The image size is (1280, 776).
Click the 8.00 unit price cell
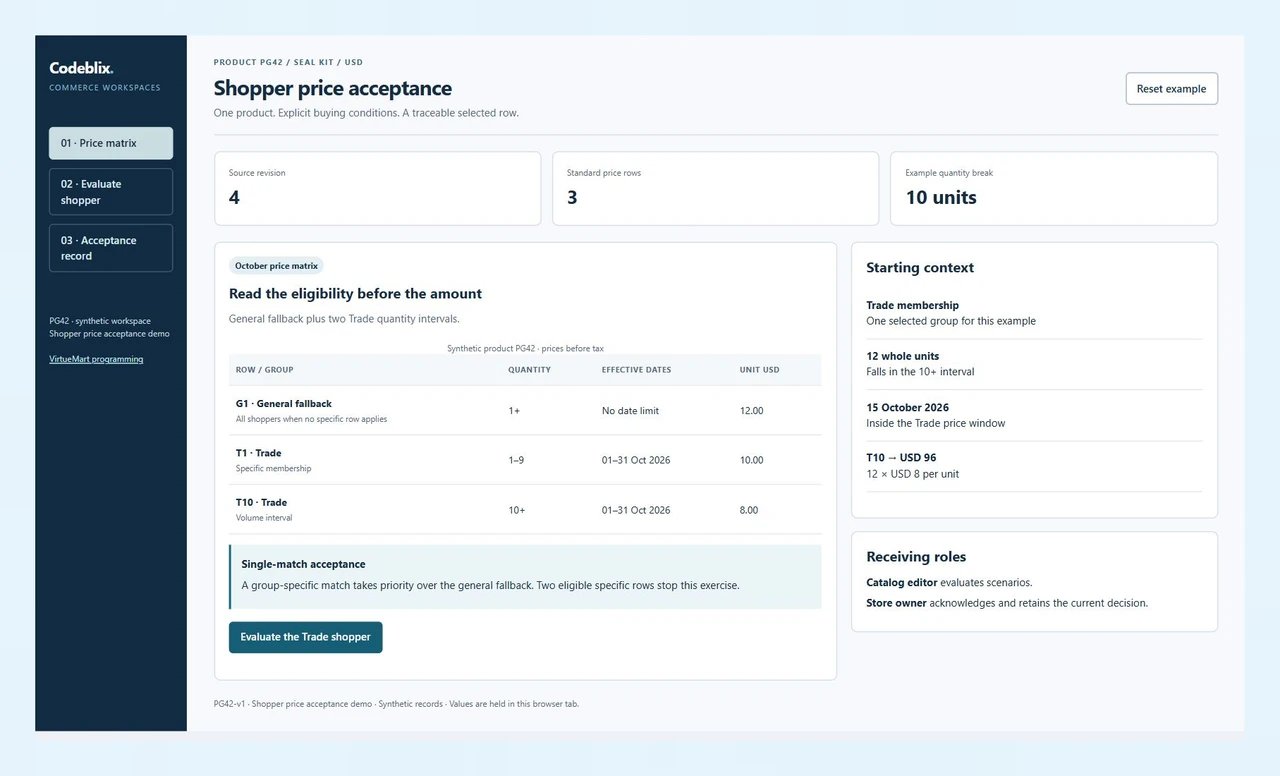point(749,510)
